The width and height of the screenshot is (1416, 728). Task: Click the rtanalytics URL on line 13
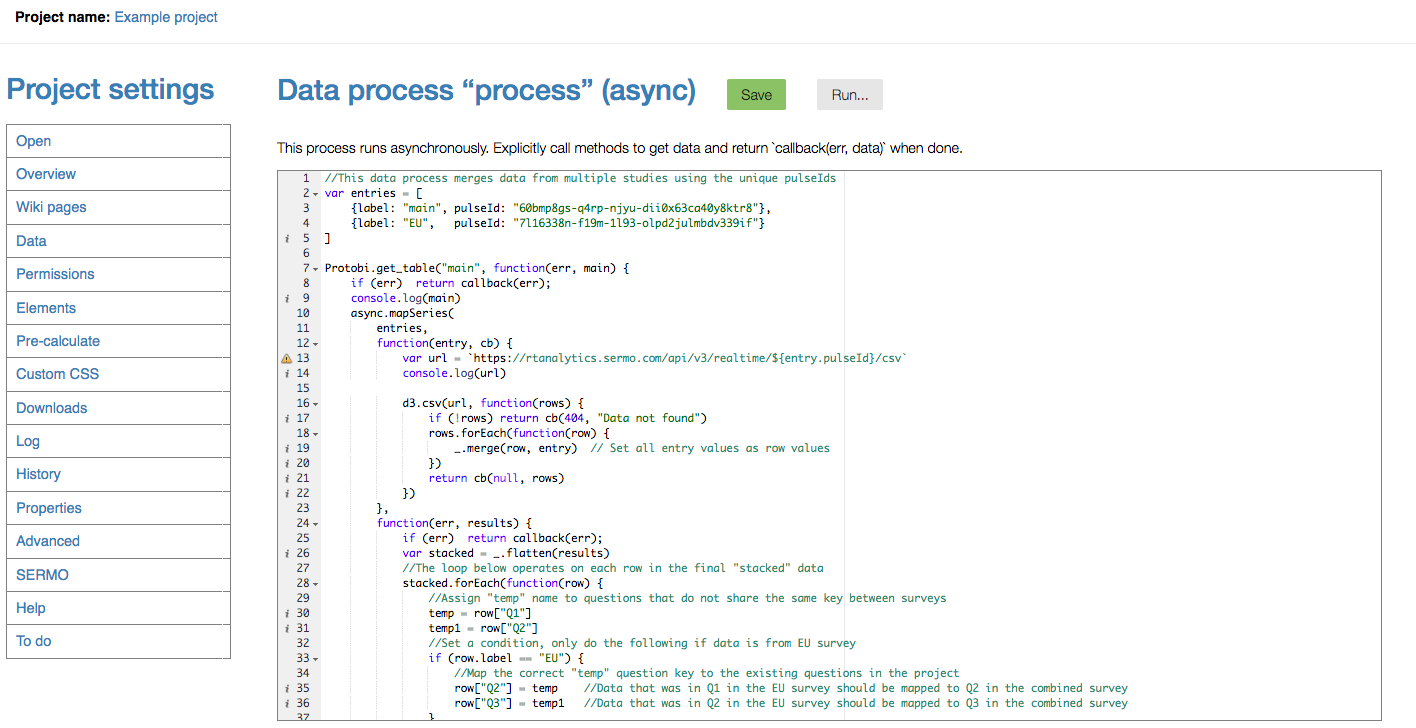(687, 358)
